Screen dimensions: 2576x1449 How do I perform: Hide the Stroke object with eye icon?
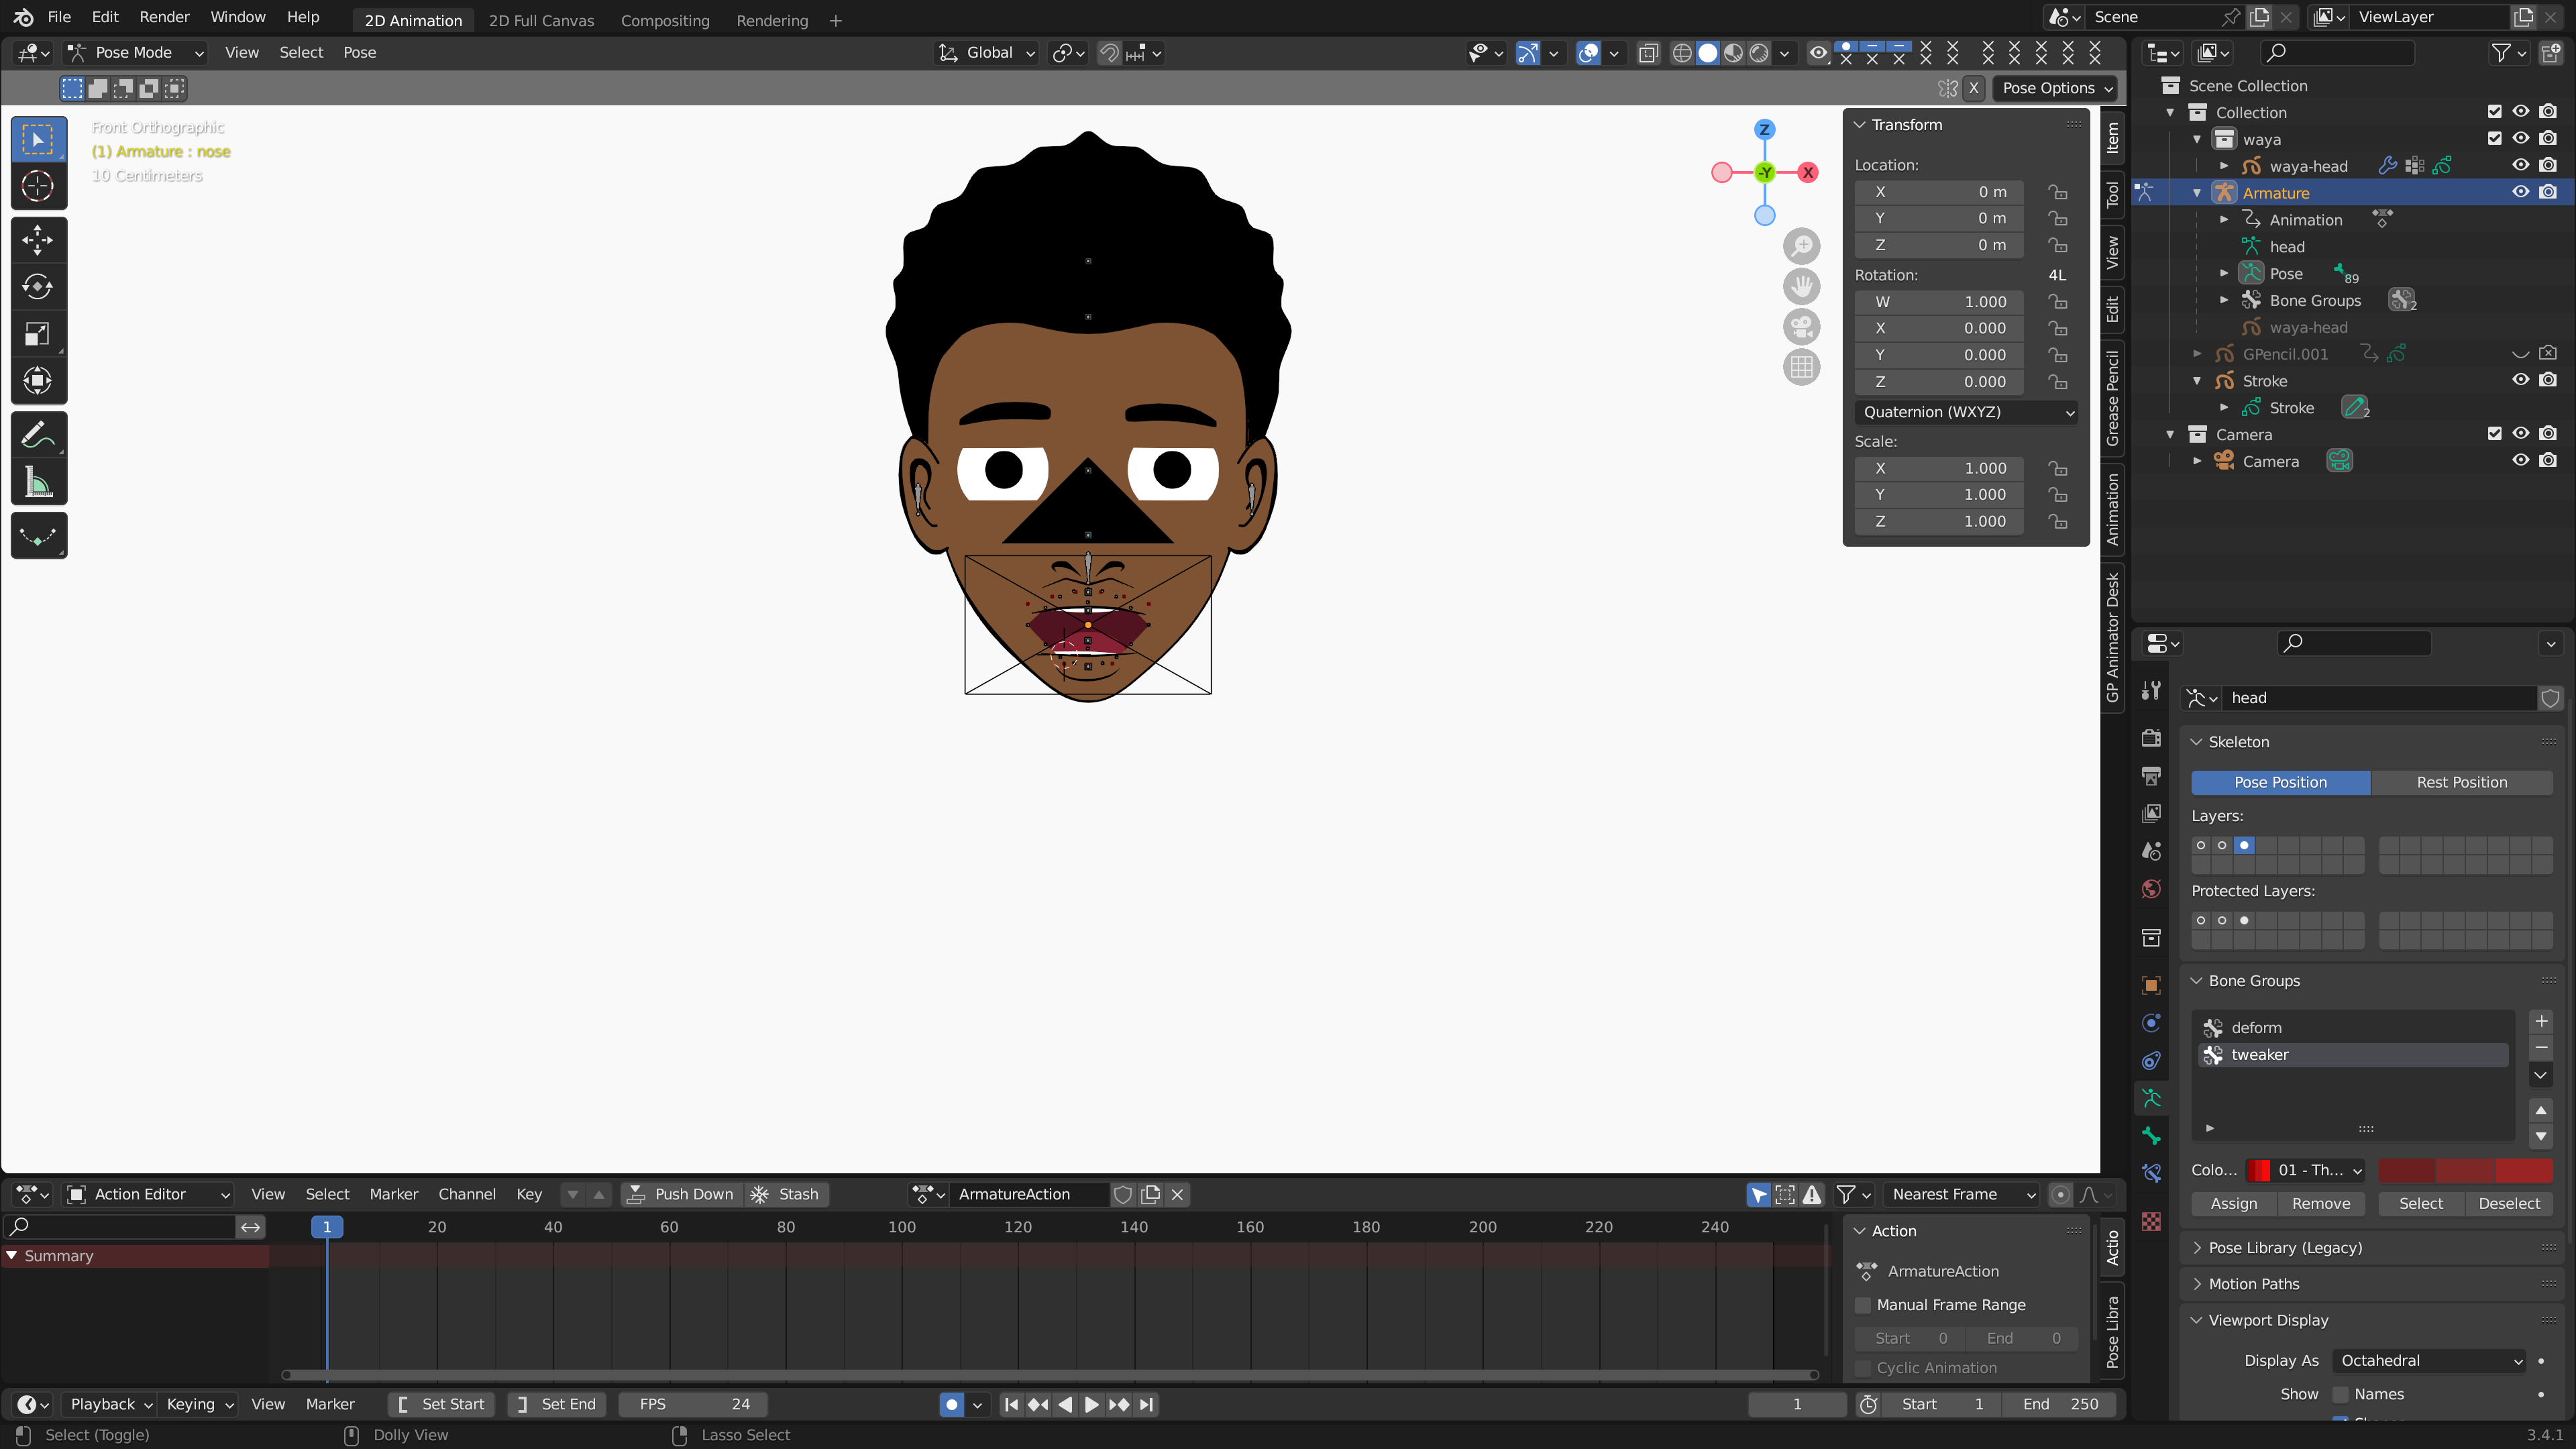[2520, 380]
